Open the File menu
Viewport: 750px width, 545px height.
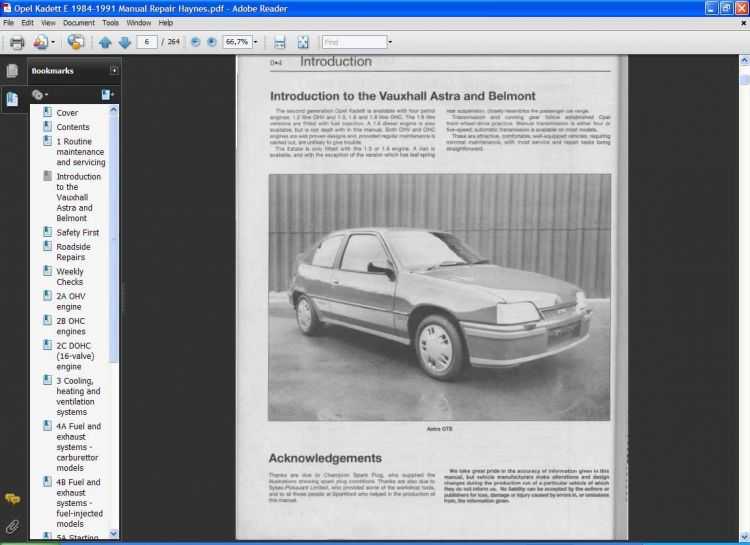pyautogui.click(x=8, y=22)
